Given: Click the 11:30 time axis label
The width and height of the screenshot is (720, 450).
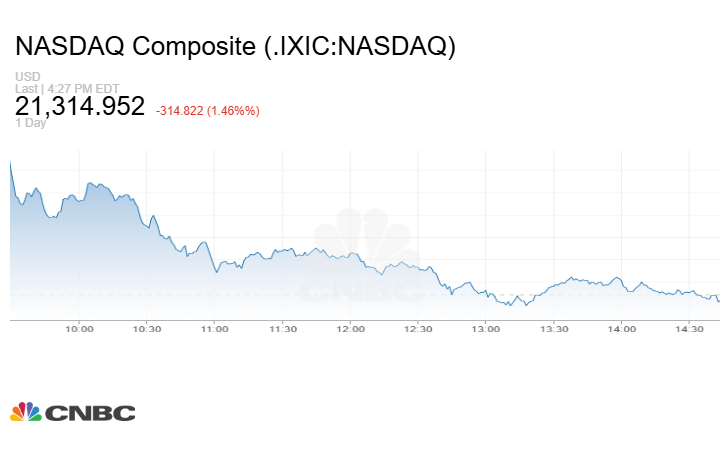Looking at the screenshot, I should (x=283, y=328).
